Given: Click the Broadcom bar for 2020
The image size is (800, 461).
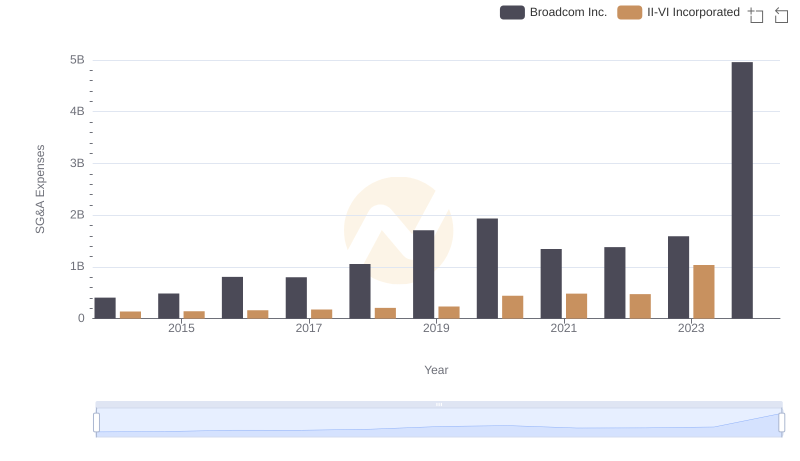Looking at the screenshot, I should (487, 268).
